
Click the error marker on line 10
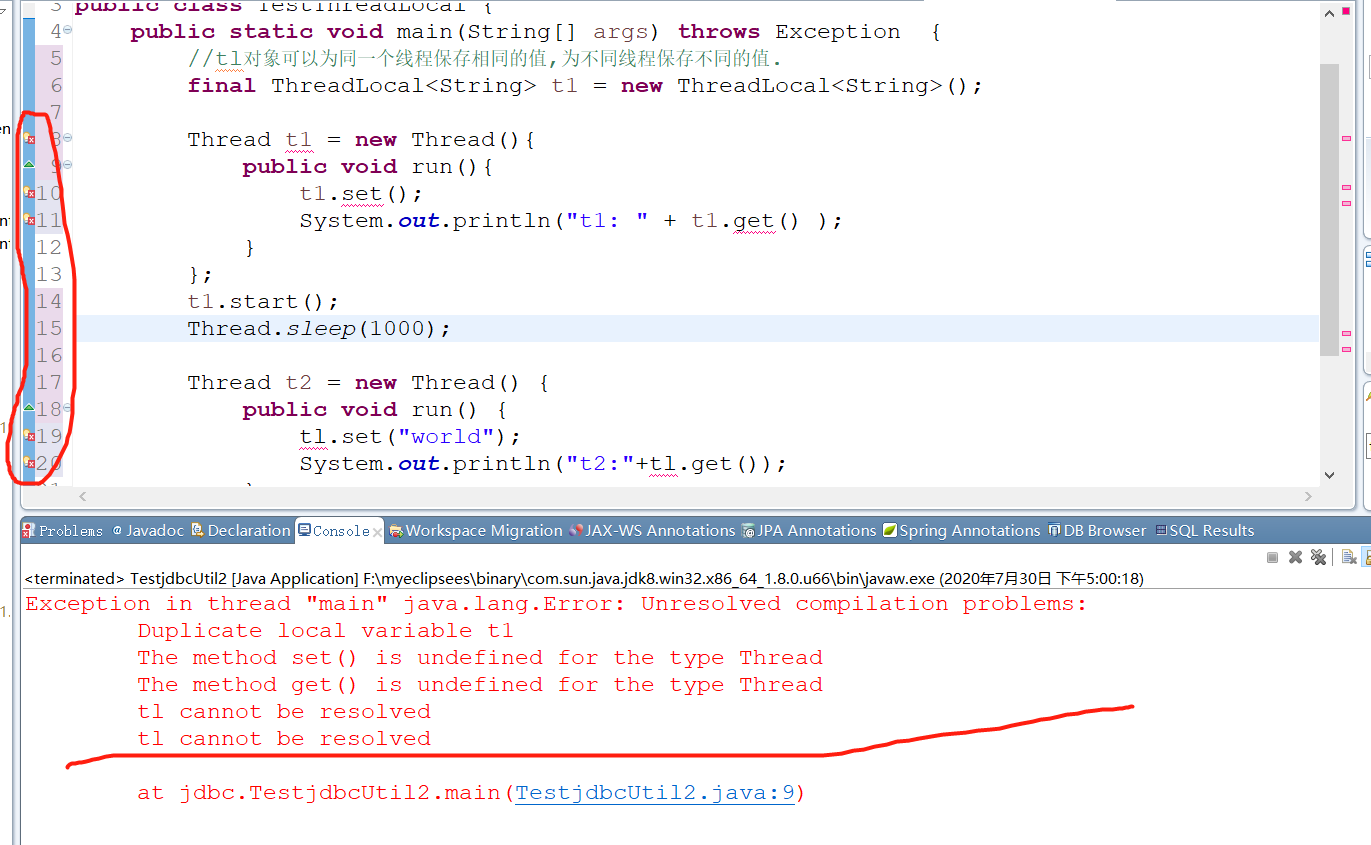click(x=29, y=193)
